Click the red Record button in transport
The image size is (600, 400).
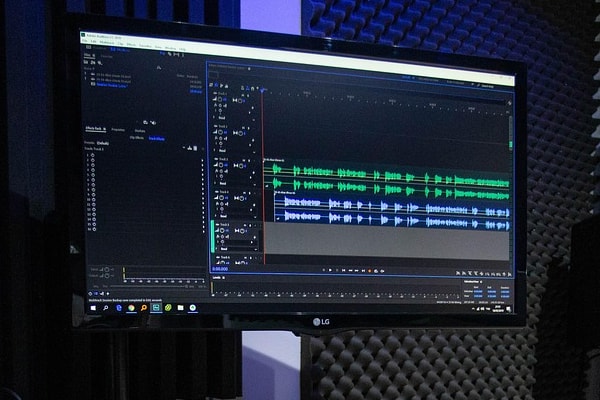368,270
